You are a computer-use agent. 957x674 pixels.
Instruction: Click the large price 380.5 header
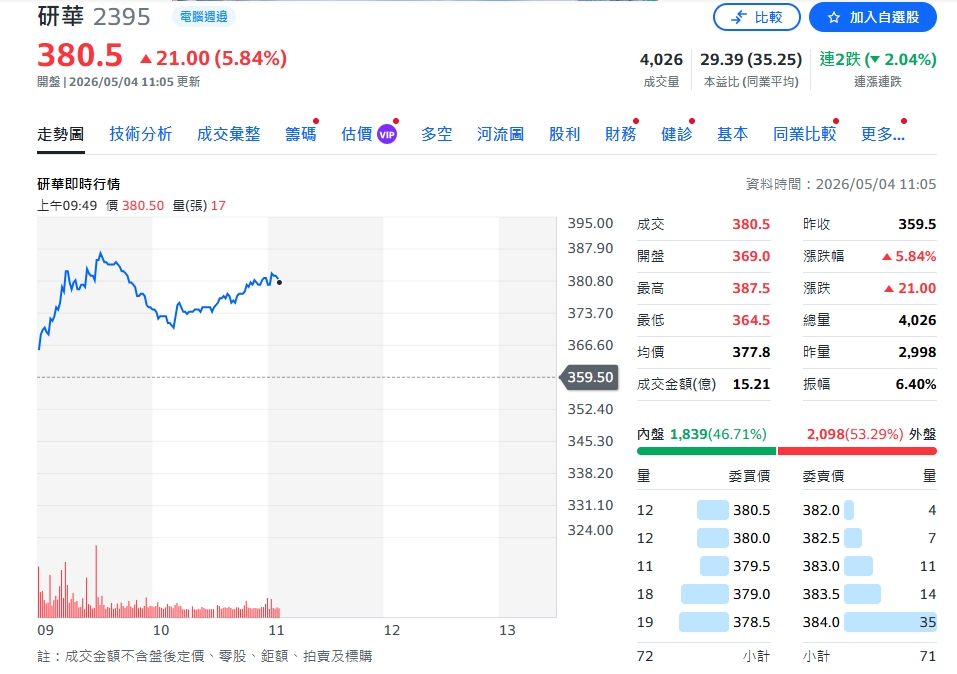[80, 56]
